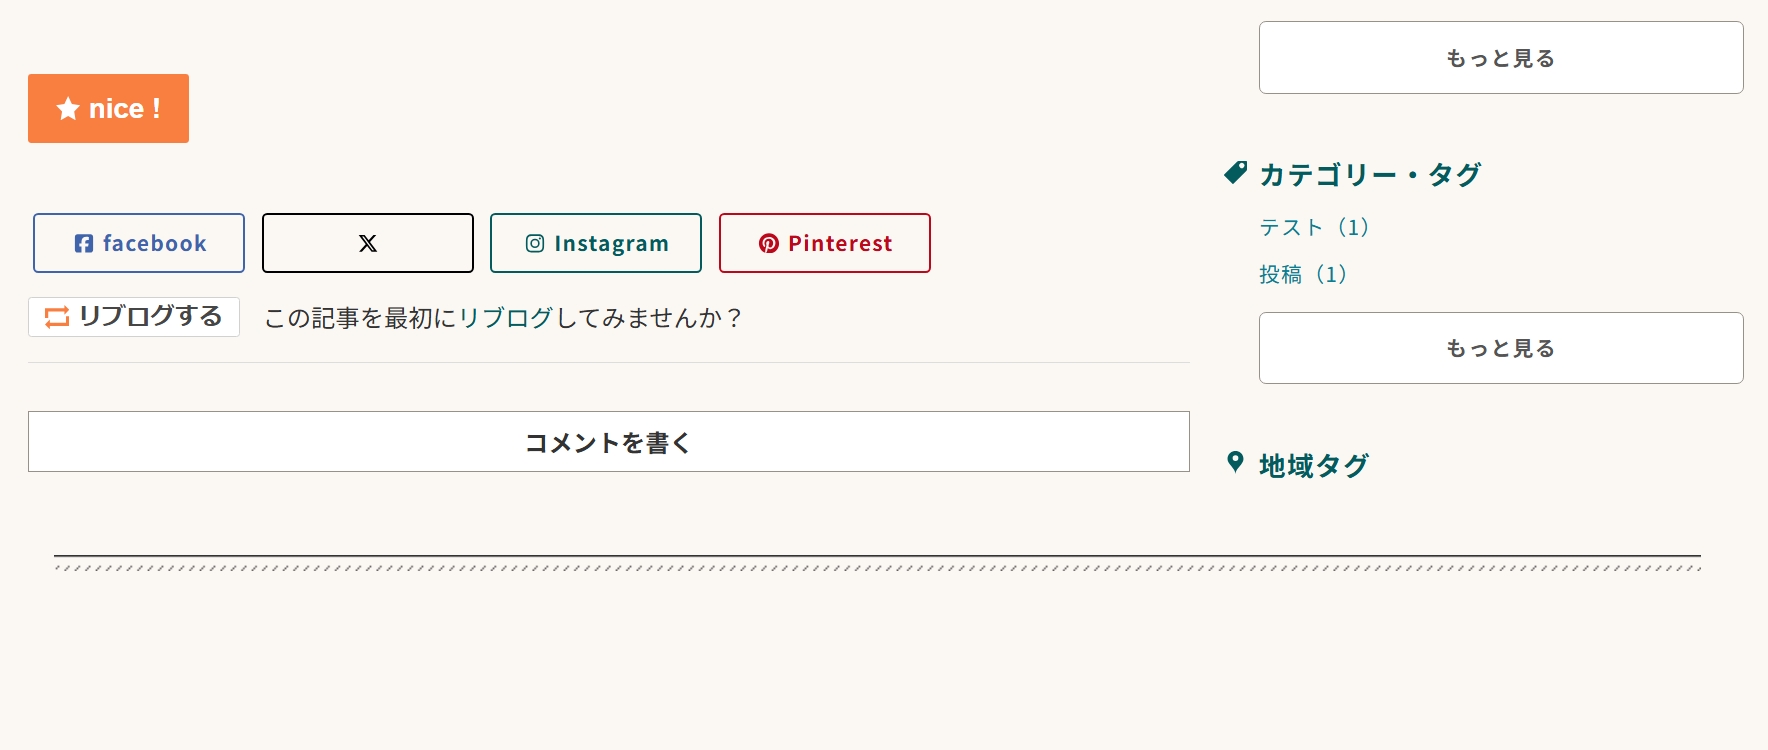Click the Instagram camera icon
1768x750 pixels.
click(x=535, y=243)
